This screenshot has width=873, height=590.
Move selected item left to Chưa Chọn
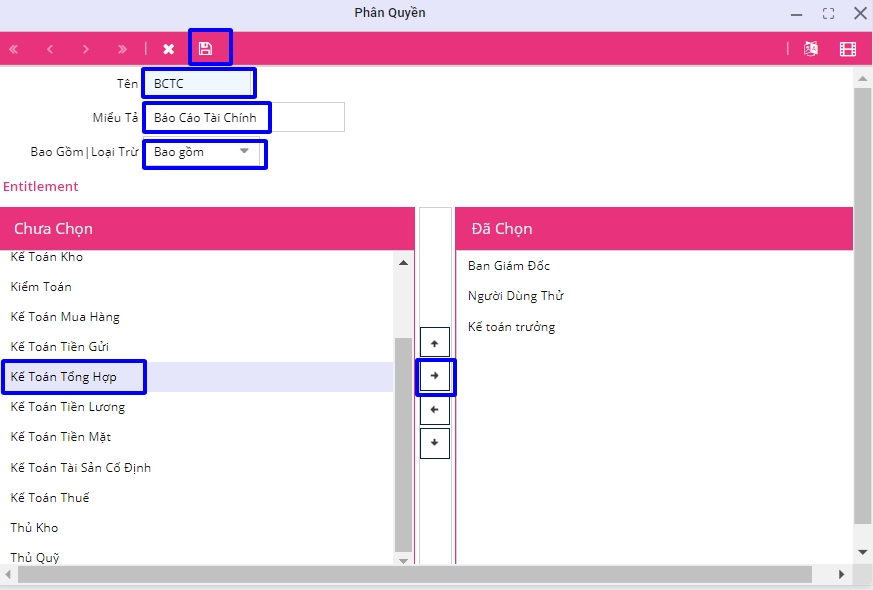point(435,410)
